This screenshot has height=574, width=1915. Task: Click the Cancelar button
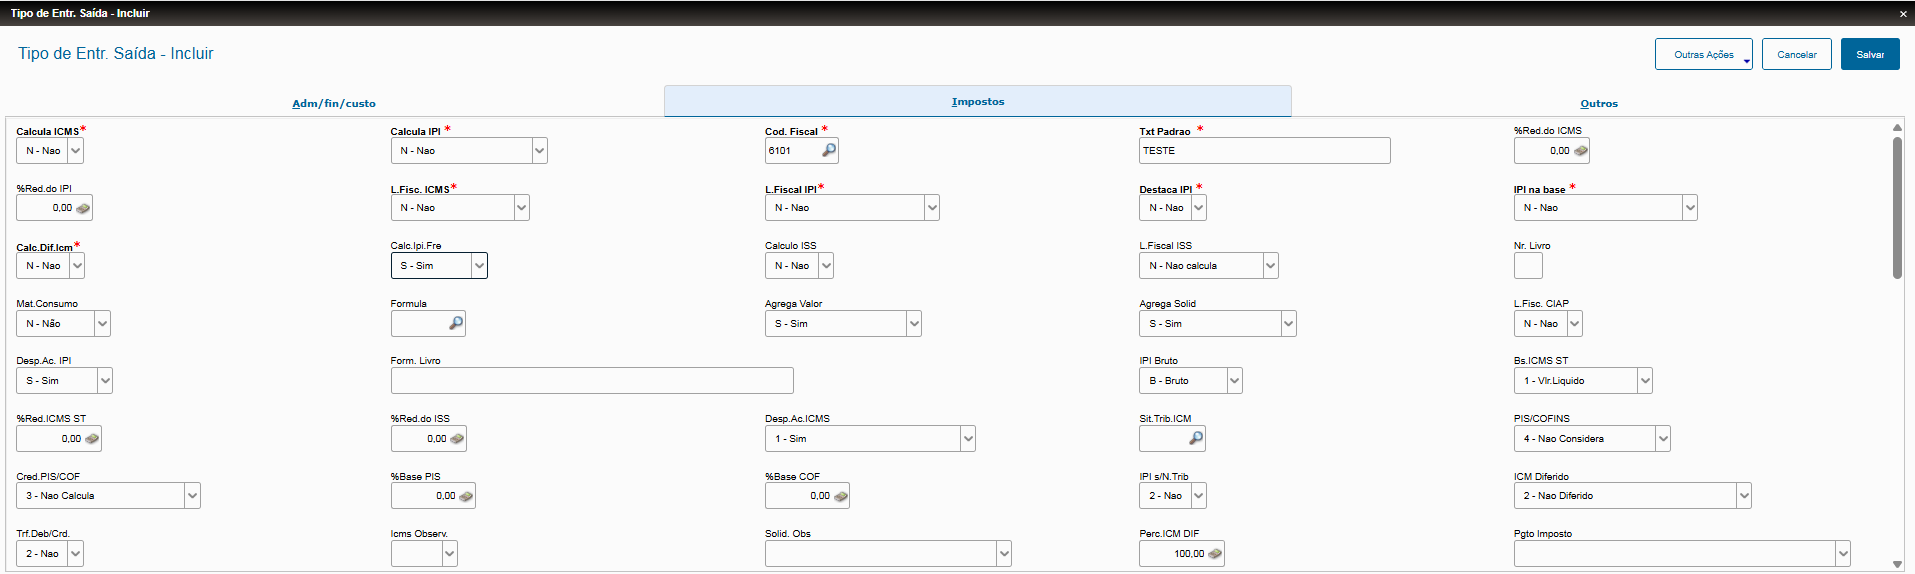coord(1796,54)
